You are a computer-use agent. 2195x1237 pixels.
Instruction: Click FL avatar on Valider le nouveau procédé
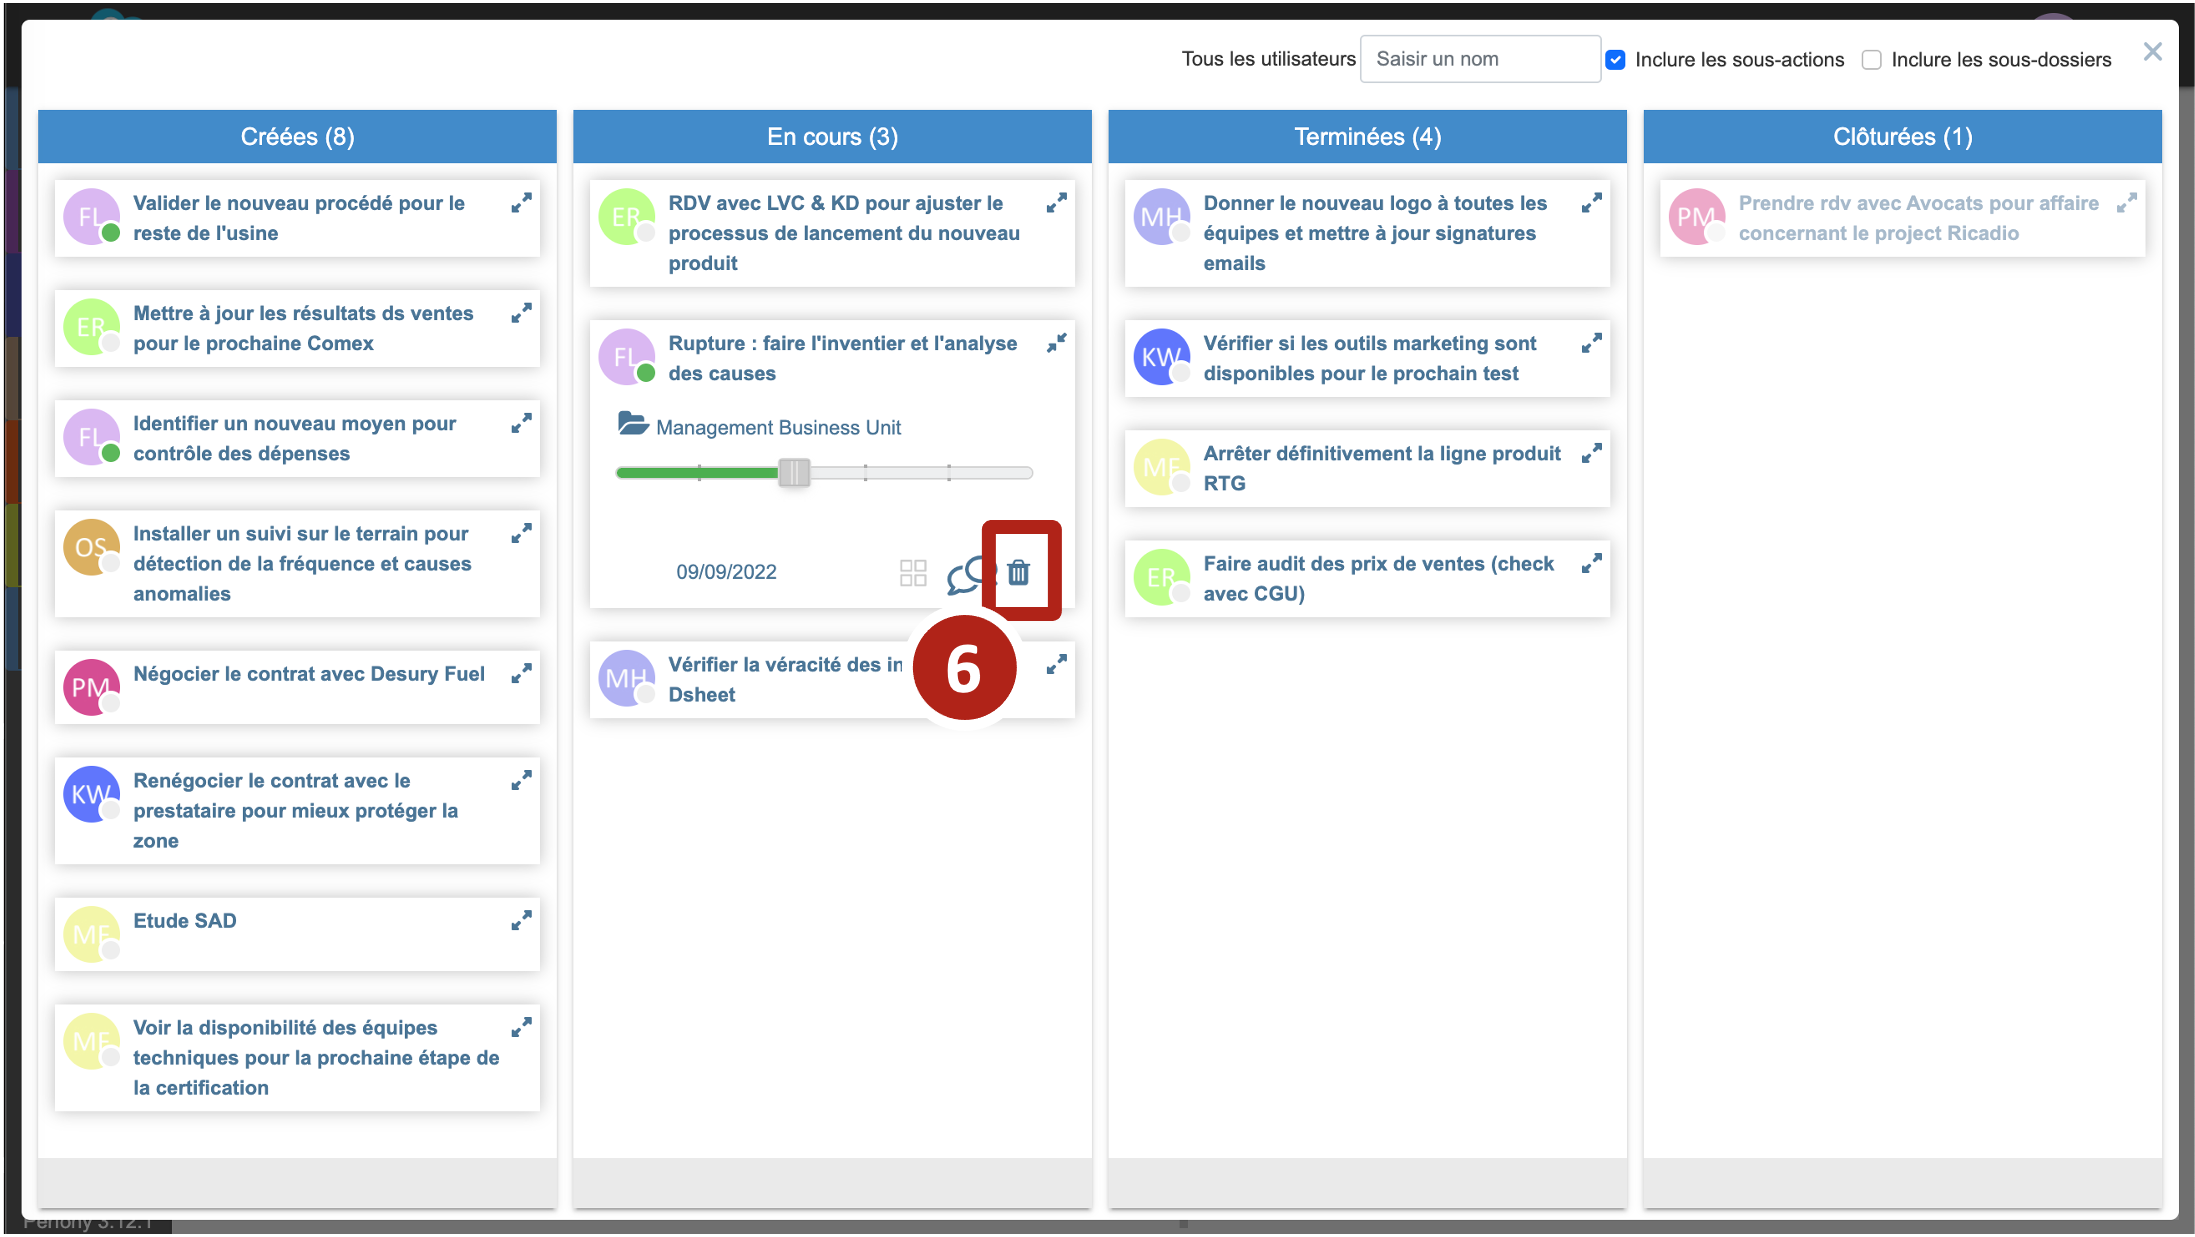point(91,216)
